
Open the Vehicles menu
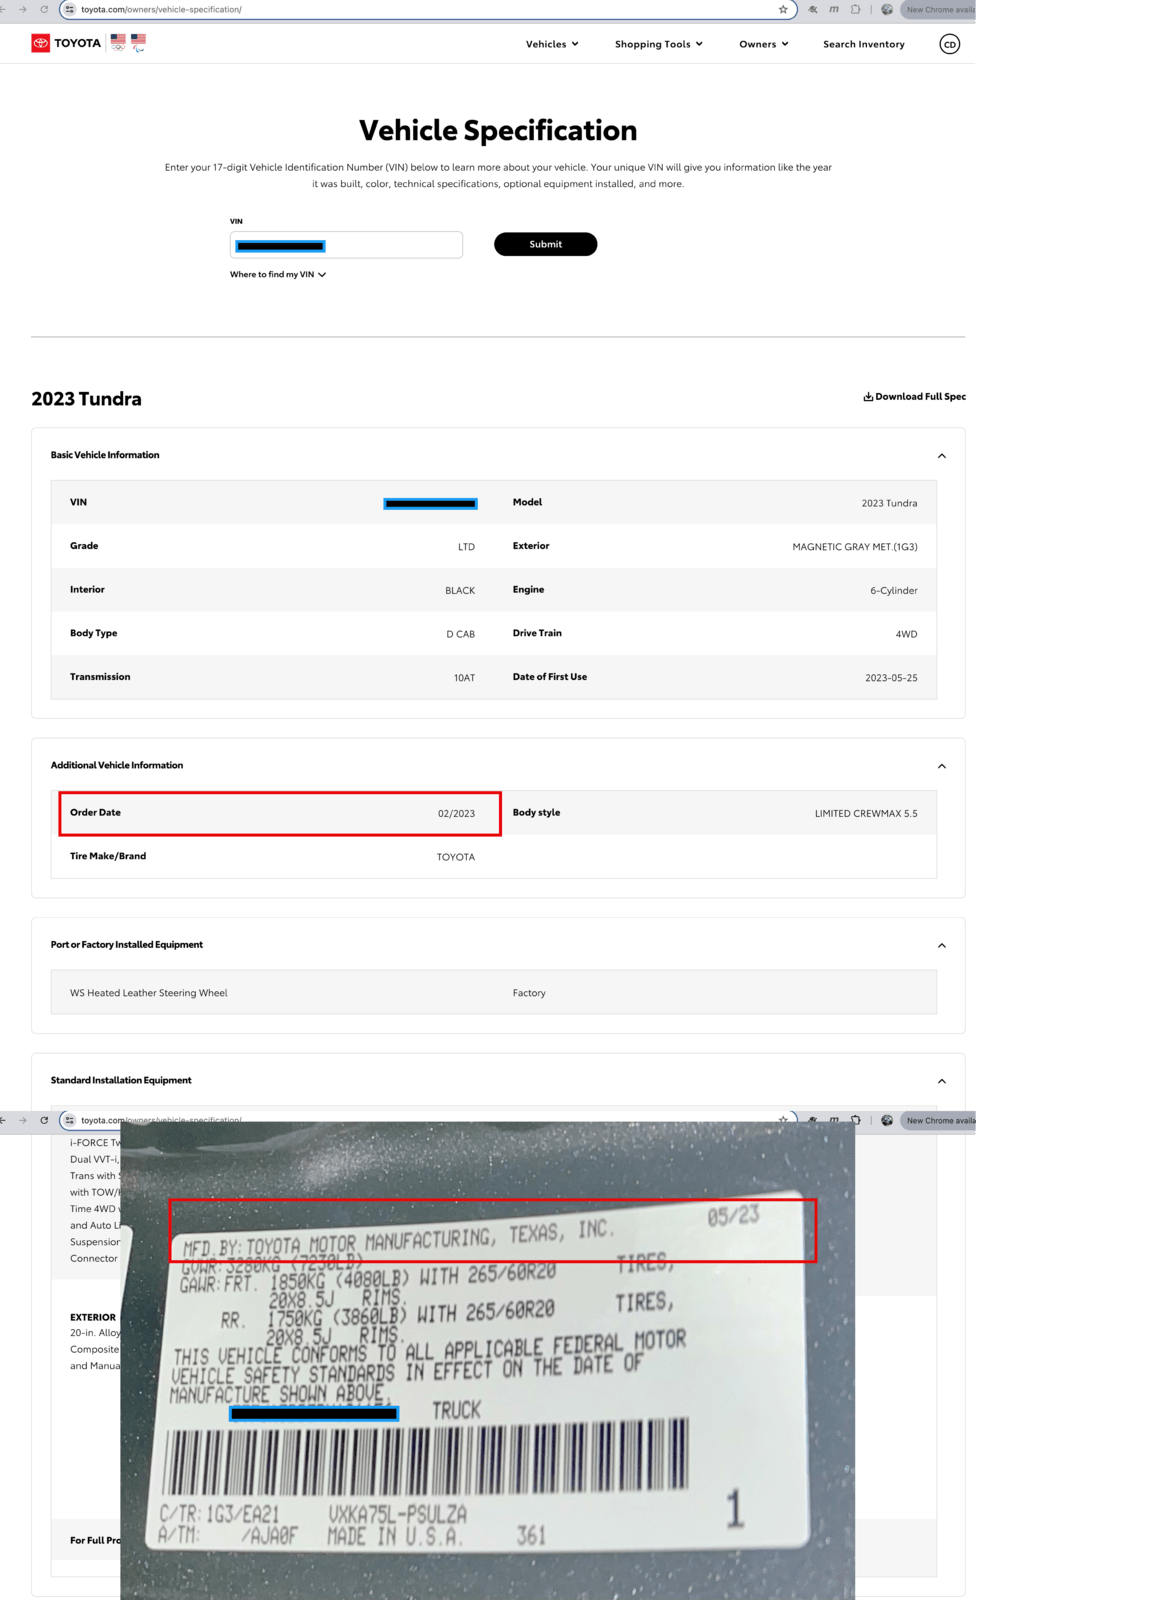click(552, 44)
